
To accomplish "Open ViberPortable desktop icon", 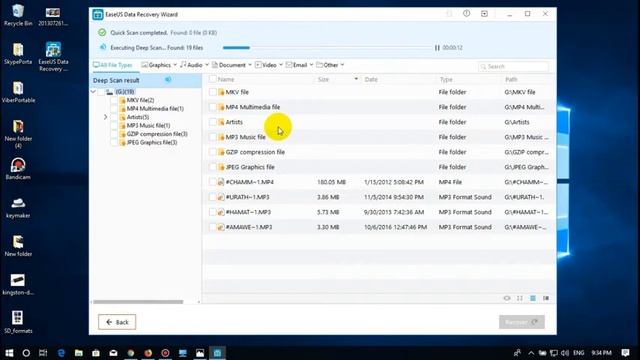I will pos(18,92).
